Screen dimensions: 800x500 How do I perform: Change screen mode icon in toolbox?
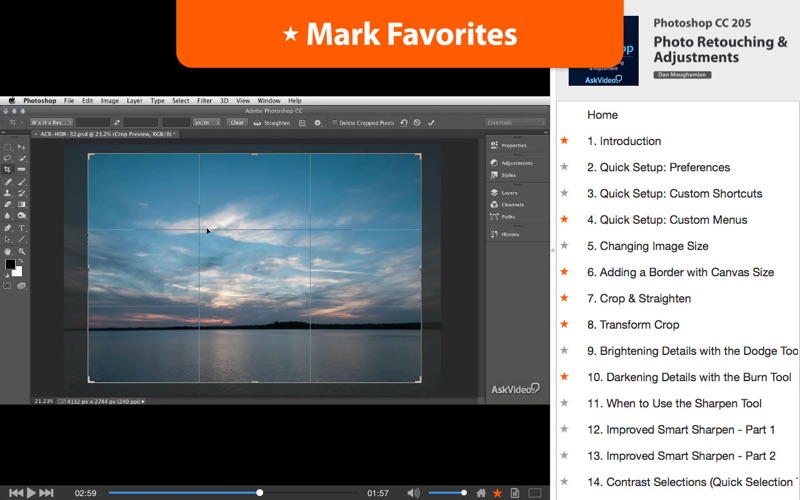point(21,286)
